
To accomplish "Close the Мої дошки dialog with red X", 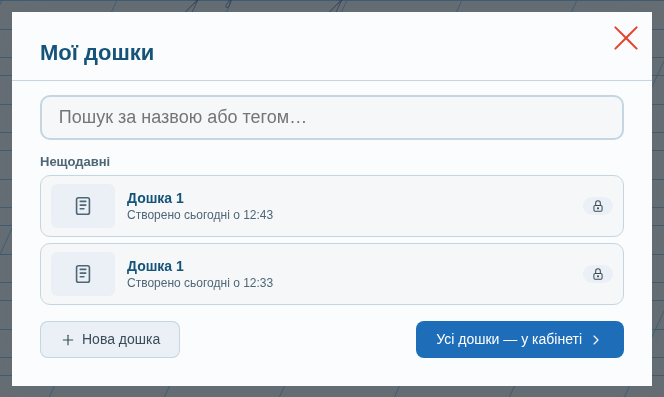I will (x=625, y=38).
